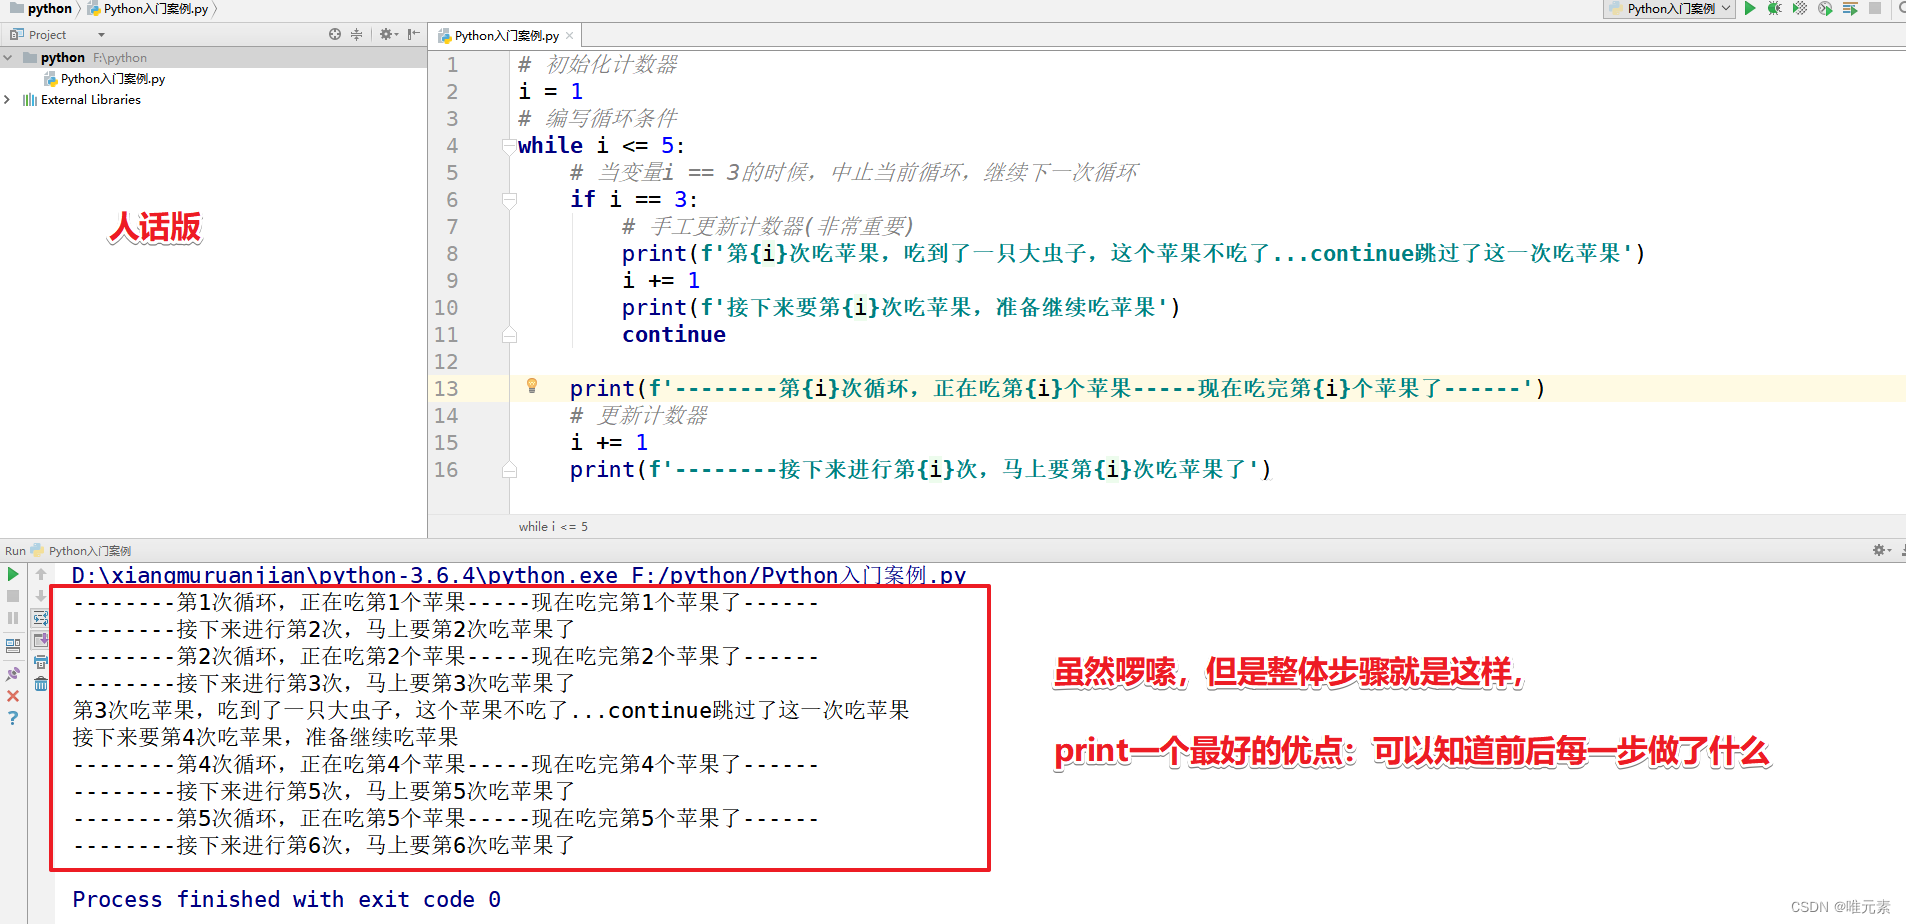Close the Run tab with the red X
1906x924 pixels.
click(13, 696)
